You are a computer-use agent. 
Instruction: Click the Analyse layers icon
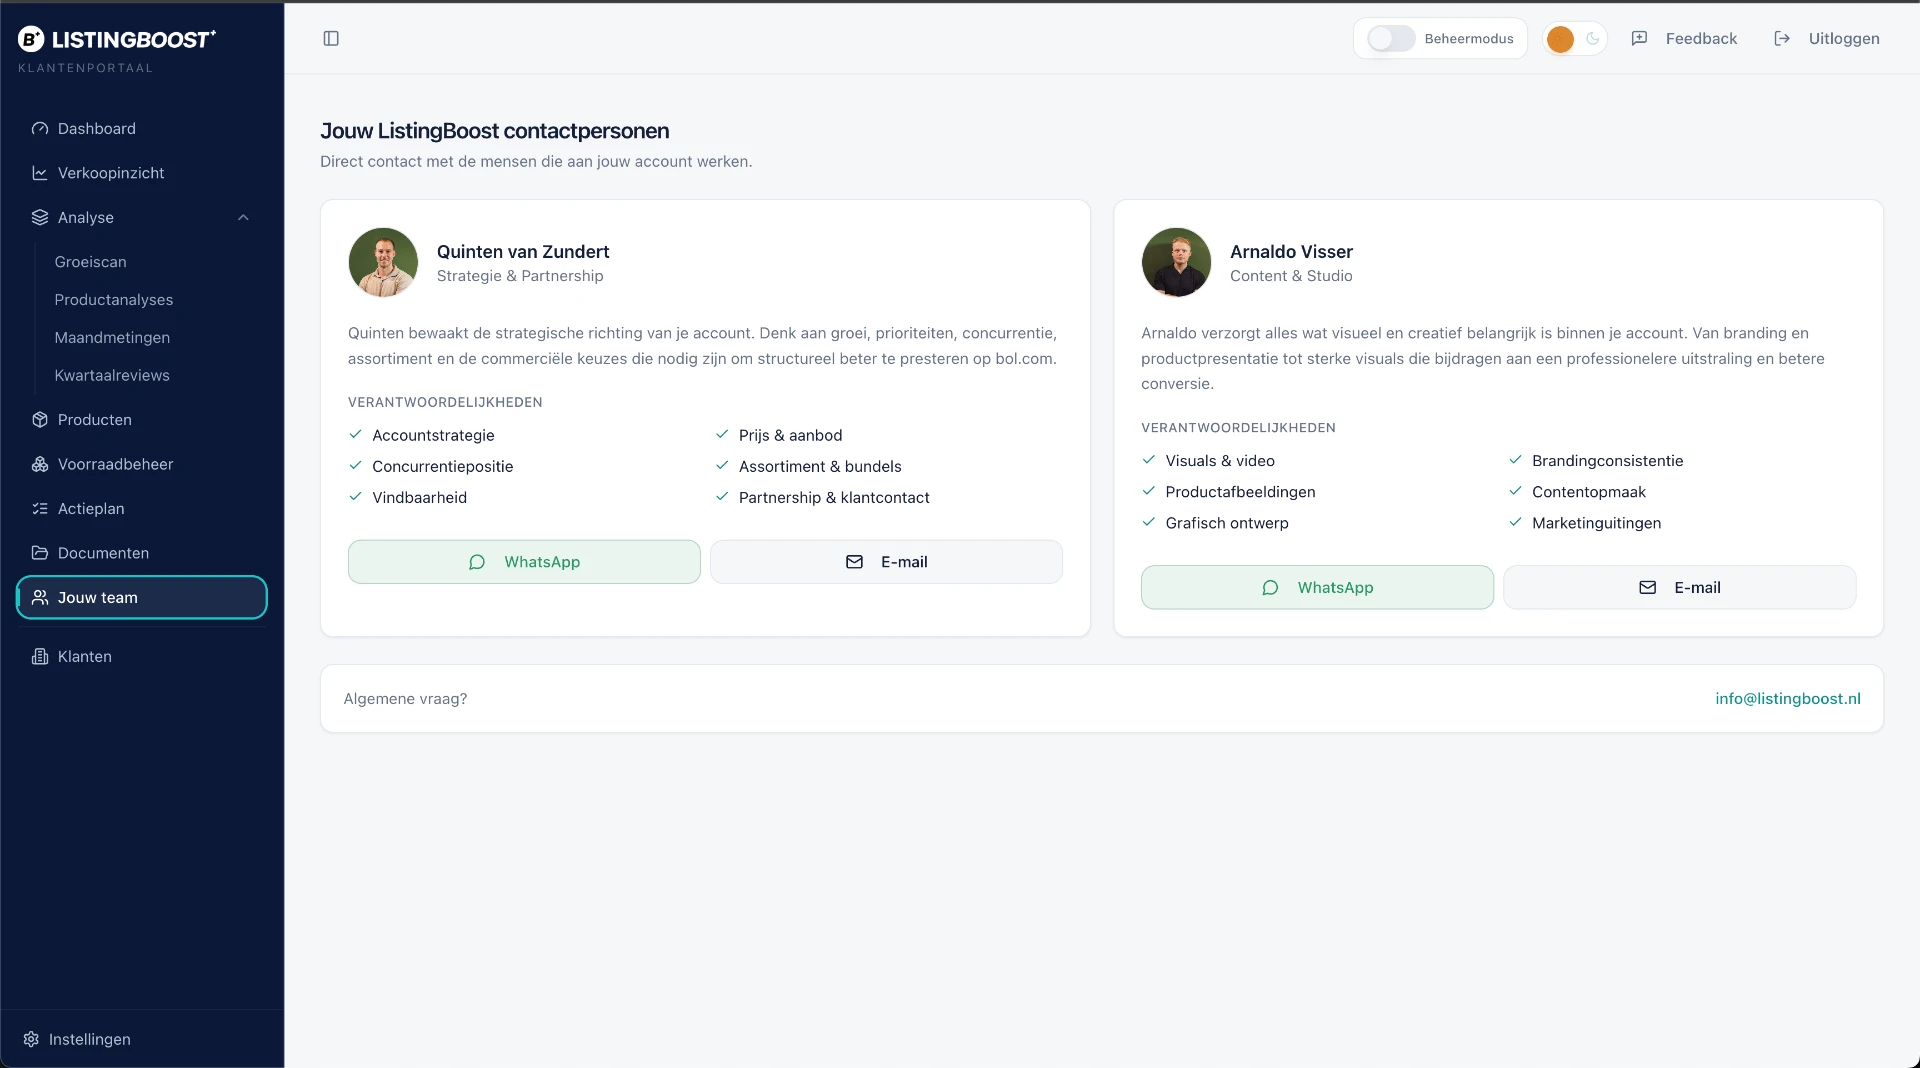click(40, 217)
